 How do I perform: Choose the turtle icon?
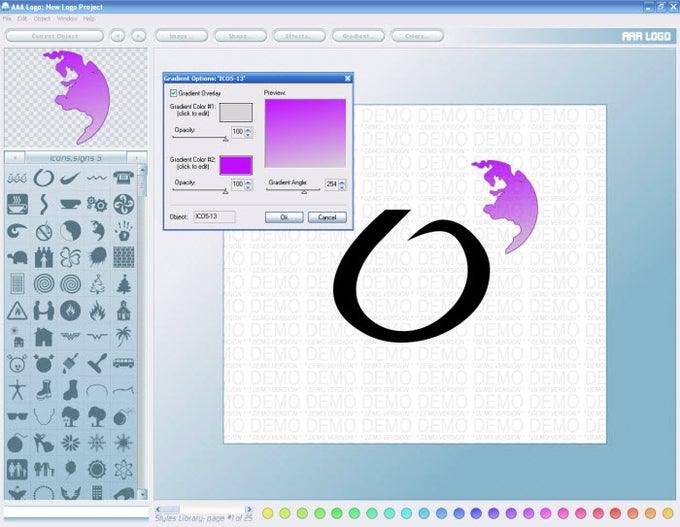click(17, 258)
